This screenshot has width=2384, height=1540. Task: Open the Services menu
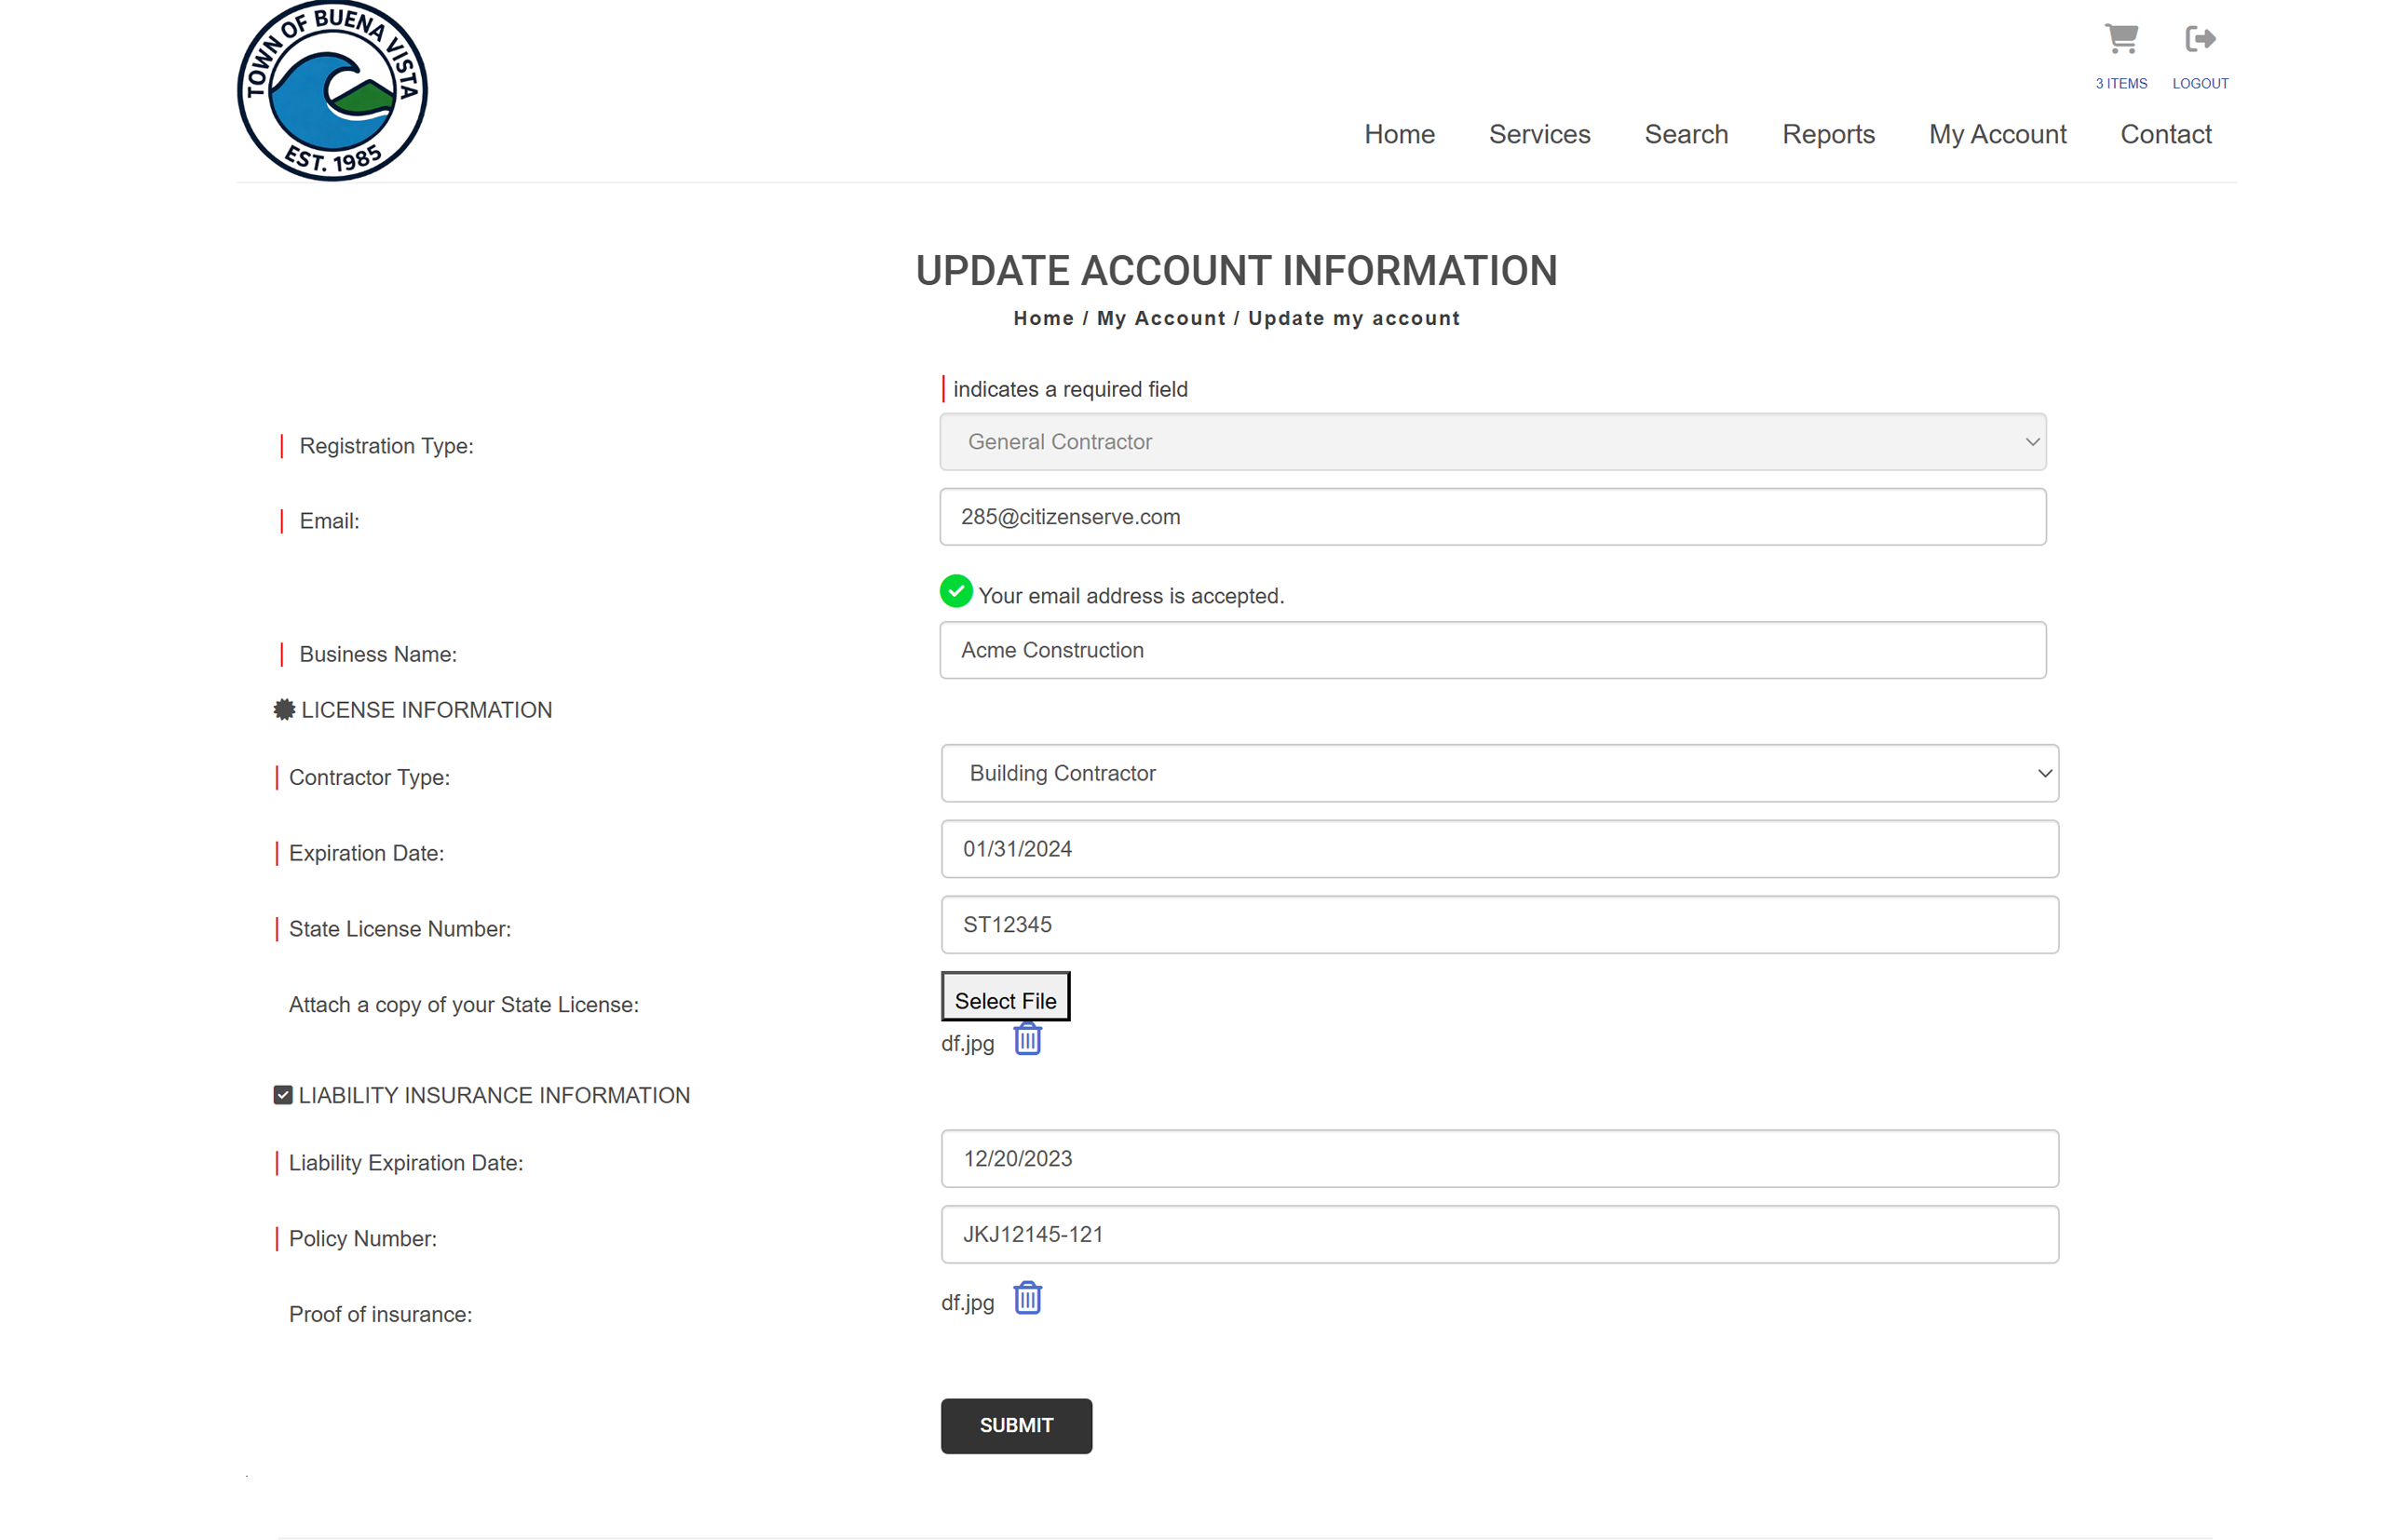1539,134
